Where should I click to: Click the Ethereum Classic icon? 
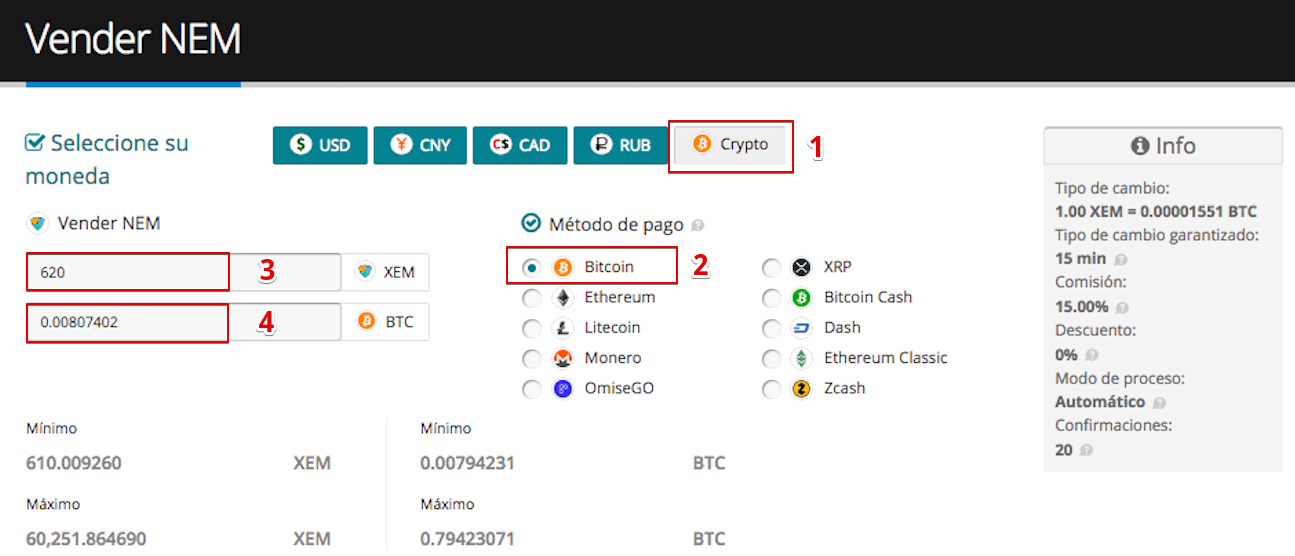click(x=801, y=359)
